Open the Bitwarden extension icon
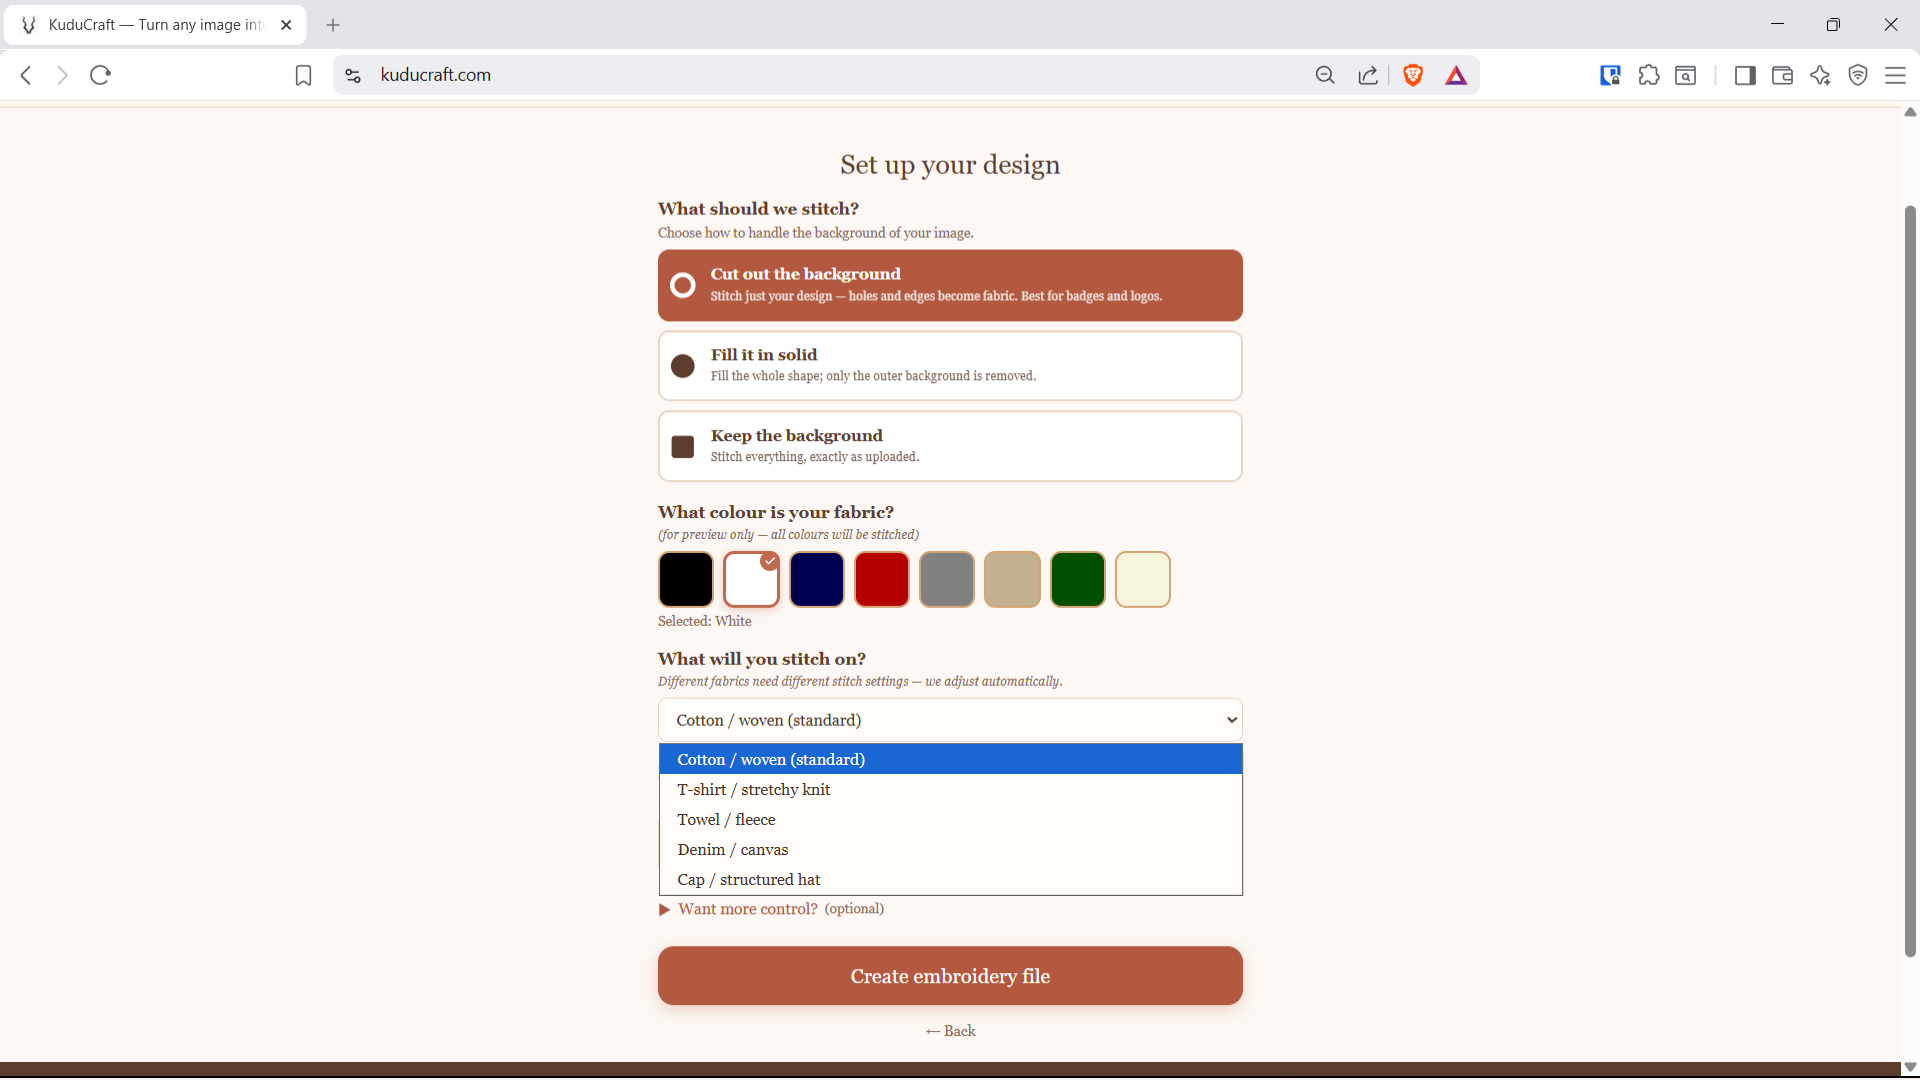 click(1610, 75)
